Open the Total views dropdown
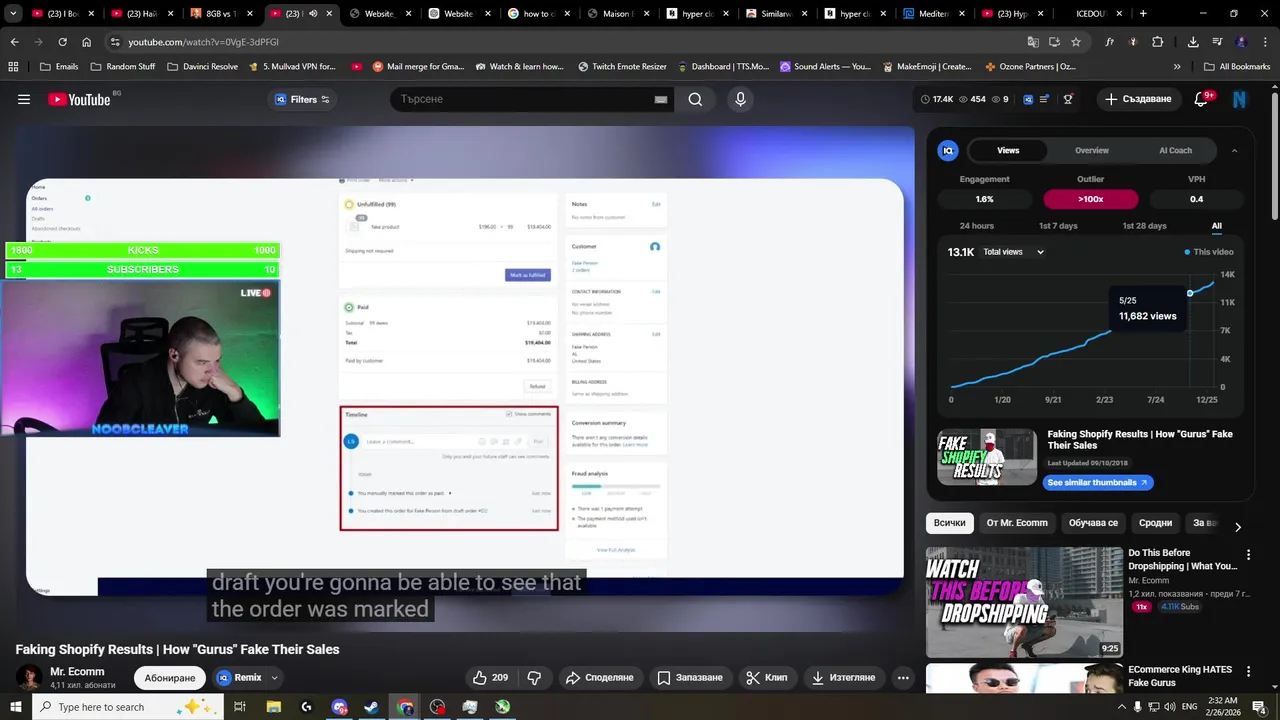Viewport: 1280px width, 720px height. (x=1013, y=252)
